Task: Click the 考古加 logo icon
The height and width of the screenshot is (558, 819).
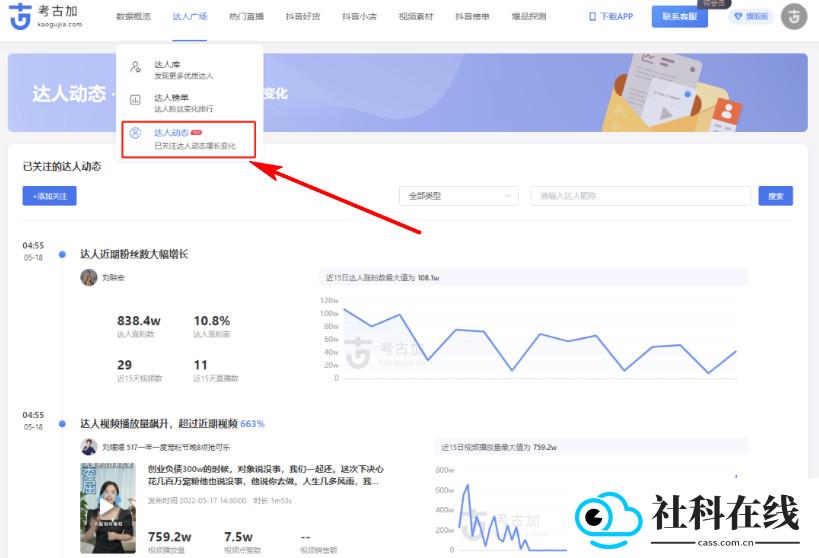Action: [20, 16]
